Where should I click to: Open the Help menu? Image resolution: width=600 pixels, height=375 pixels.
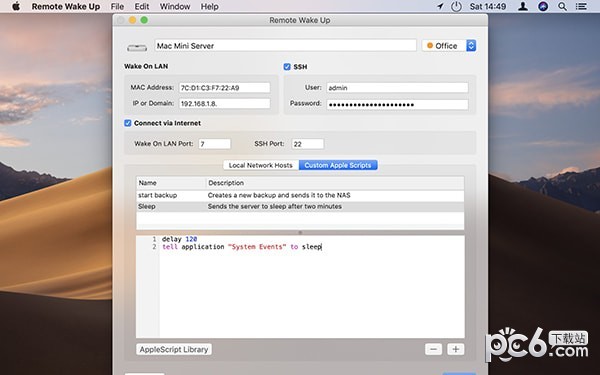(210, 6)
